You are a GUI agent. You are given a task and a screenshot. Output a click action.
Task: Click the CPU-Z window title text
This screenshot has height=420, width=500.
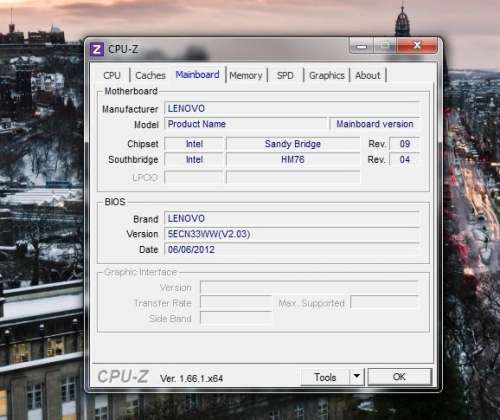coord(123,49)
